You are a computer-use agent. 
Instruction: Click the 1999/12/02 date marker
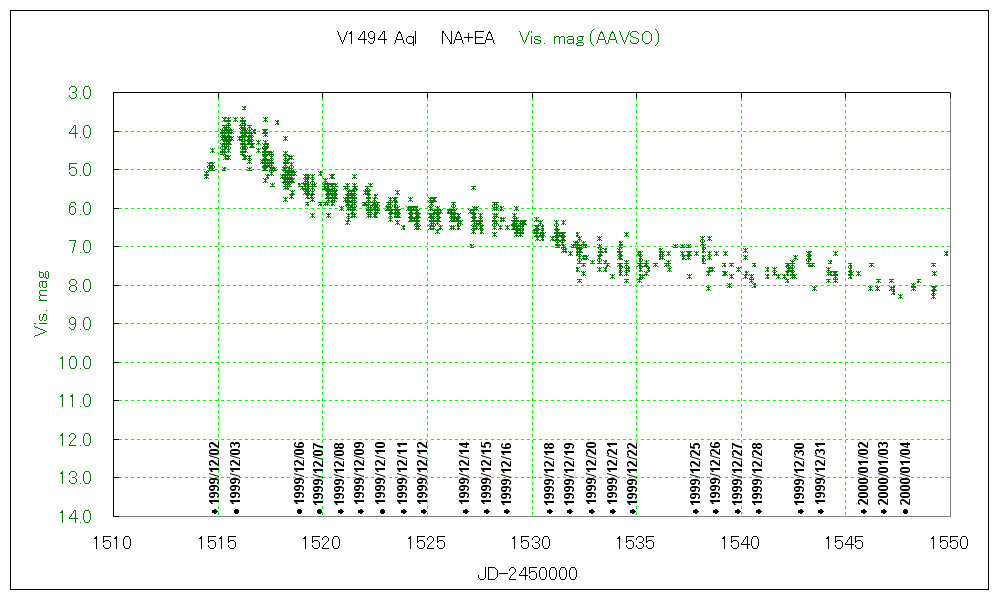[215, 510]
